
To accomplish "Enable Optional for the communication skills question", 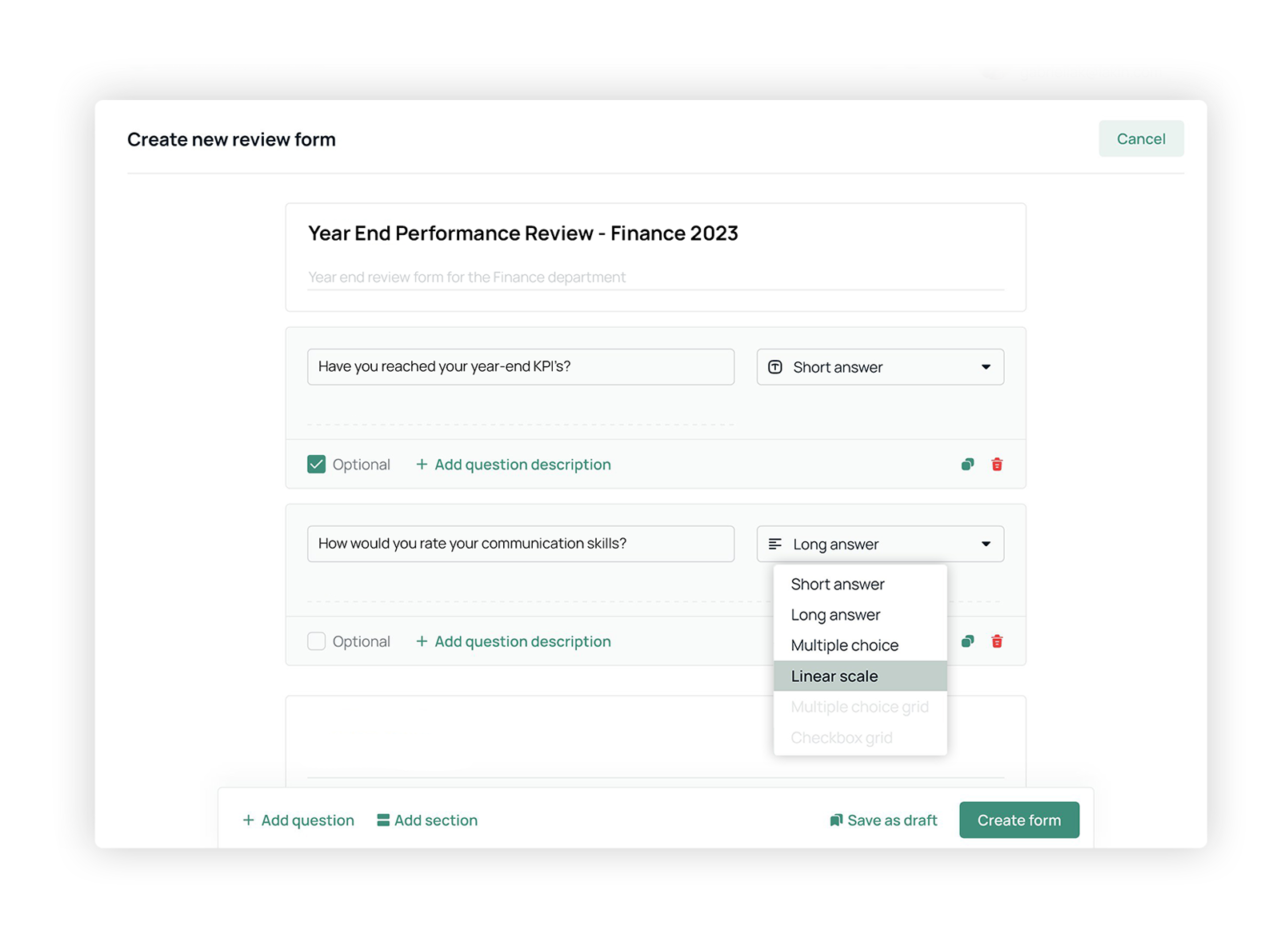I will [x=316, y=641].
